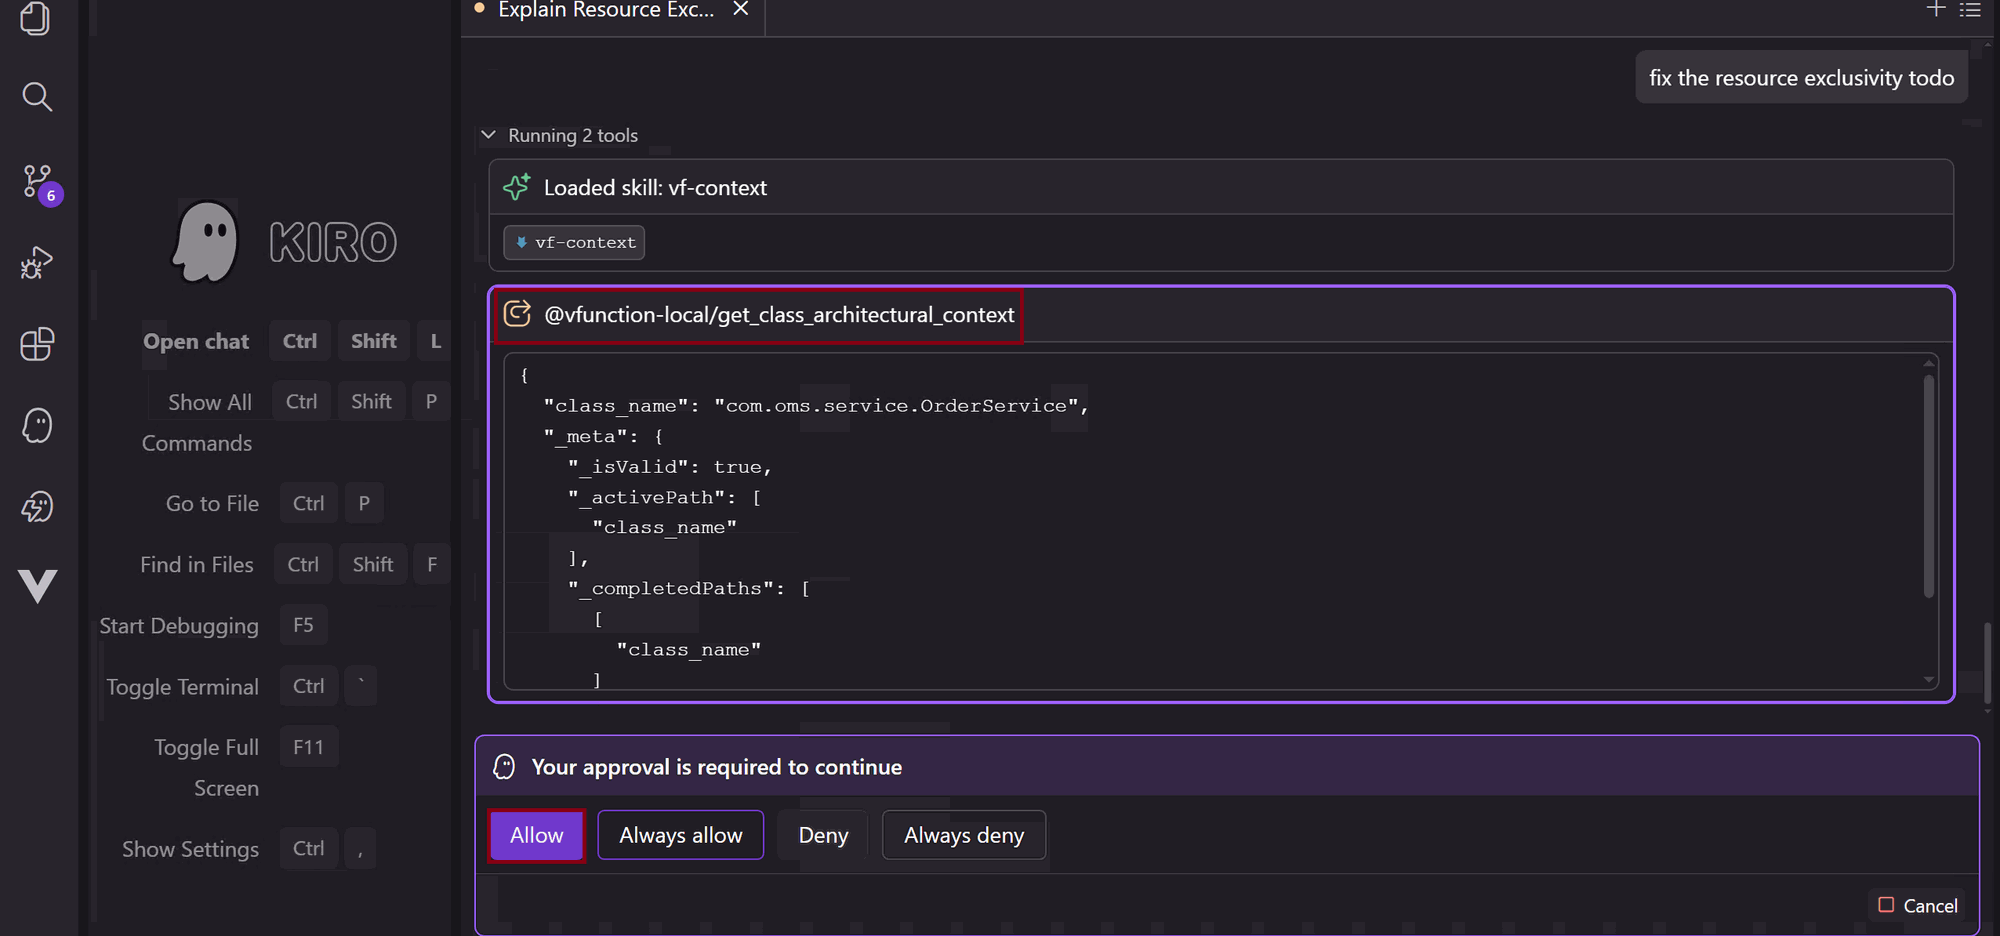Click the new chat plus icon
Image resolution: width=2000 pixels, height=936 pixels.
tap(1936, 10)
